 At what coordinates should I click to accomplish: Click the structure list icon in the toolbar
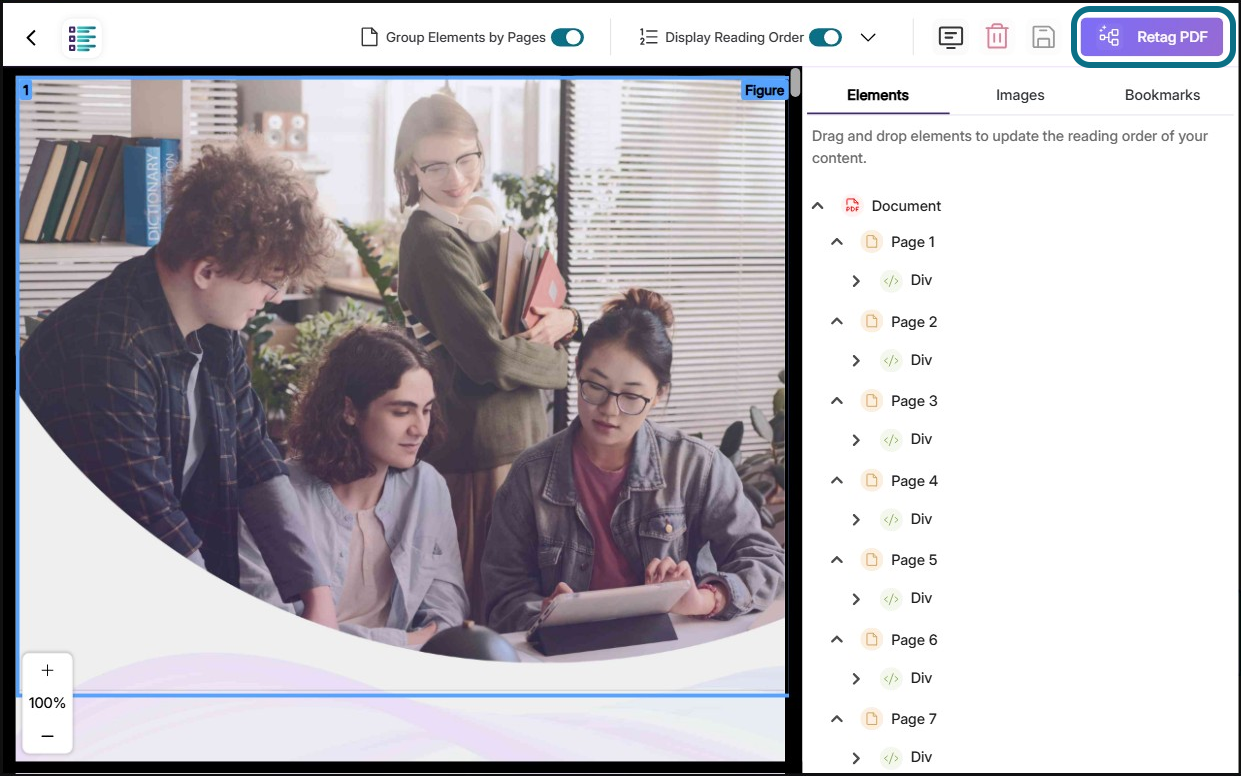(x=83, y=38)
